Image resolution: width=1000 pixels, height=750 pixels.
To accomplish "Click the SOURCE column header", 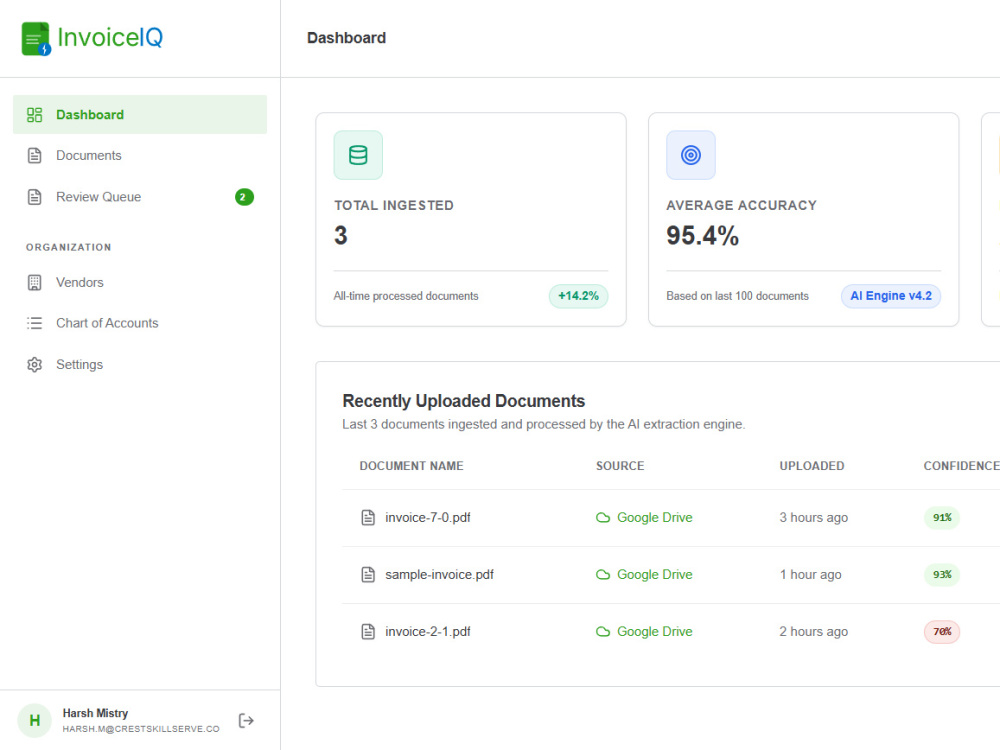I will coord(620,466).
